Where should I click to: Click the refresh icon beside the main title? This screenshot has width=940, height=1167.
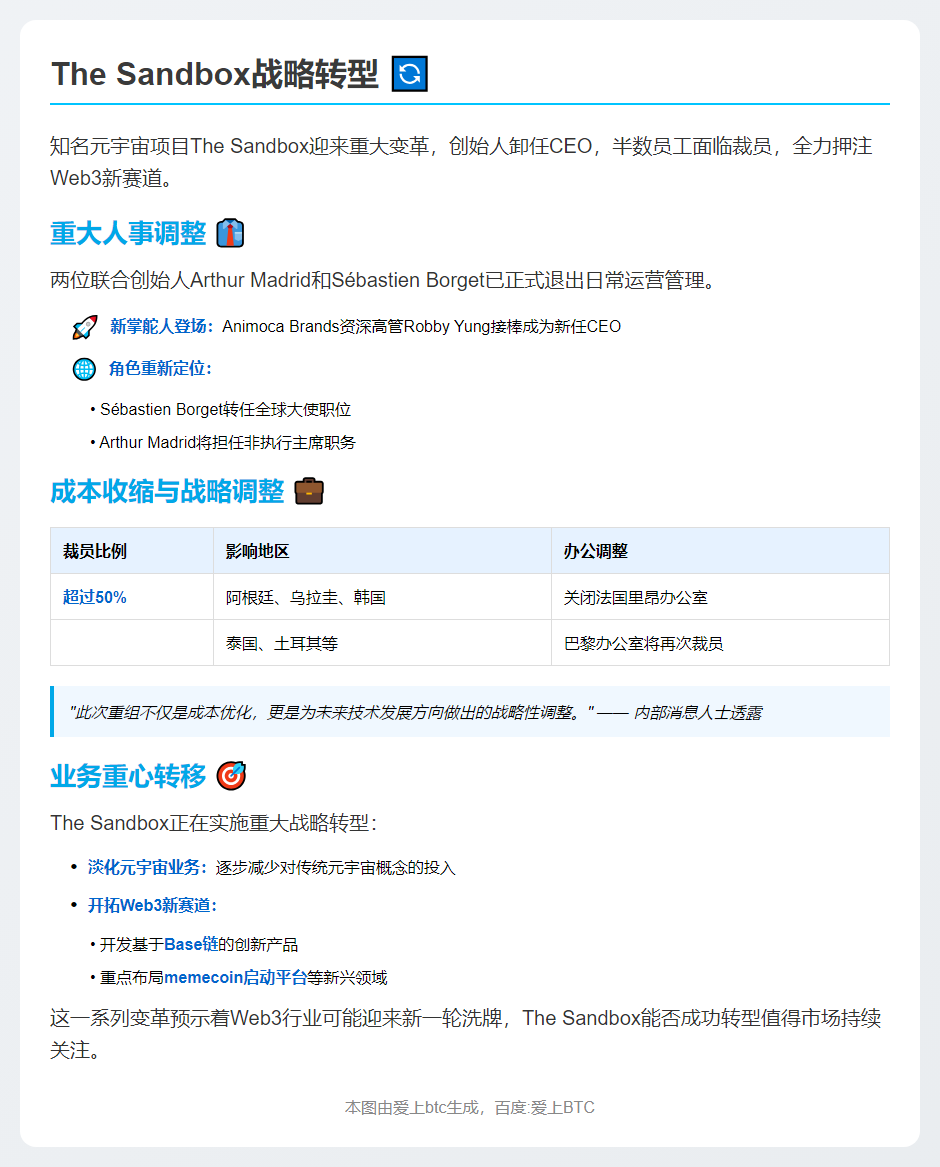[x=407, y=73]
